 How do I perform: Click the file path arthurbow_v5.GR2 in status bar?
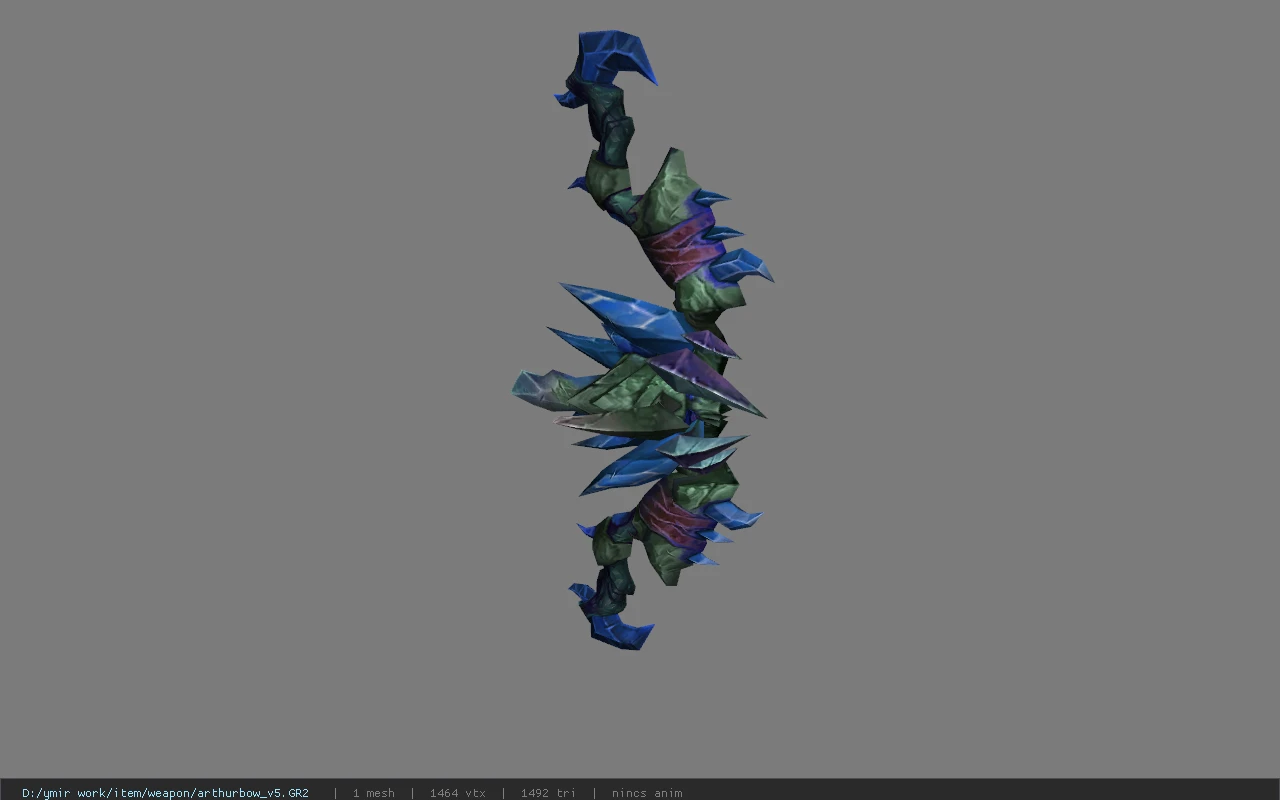(x=165, y=793)
